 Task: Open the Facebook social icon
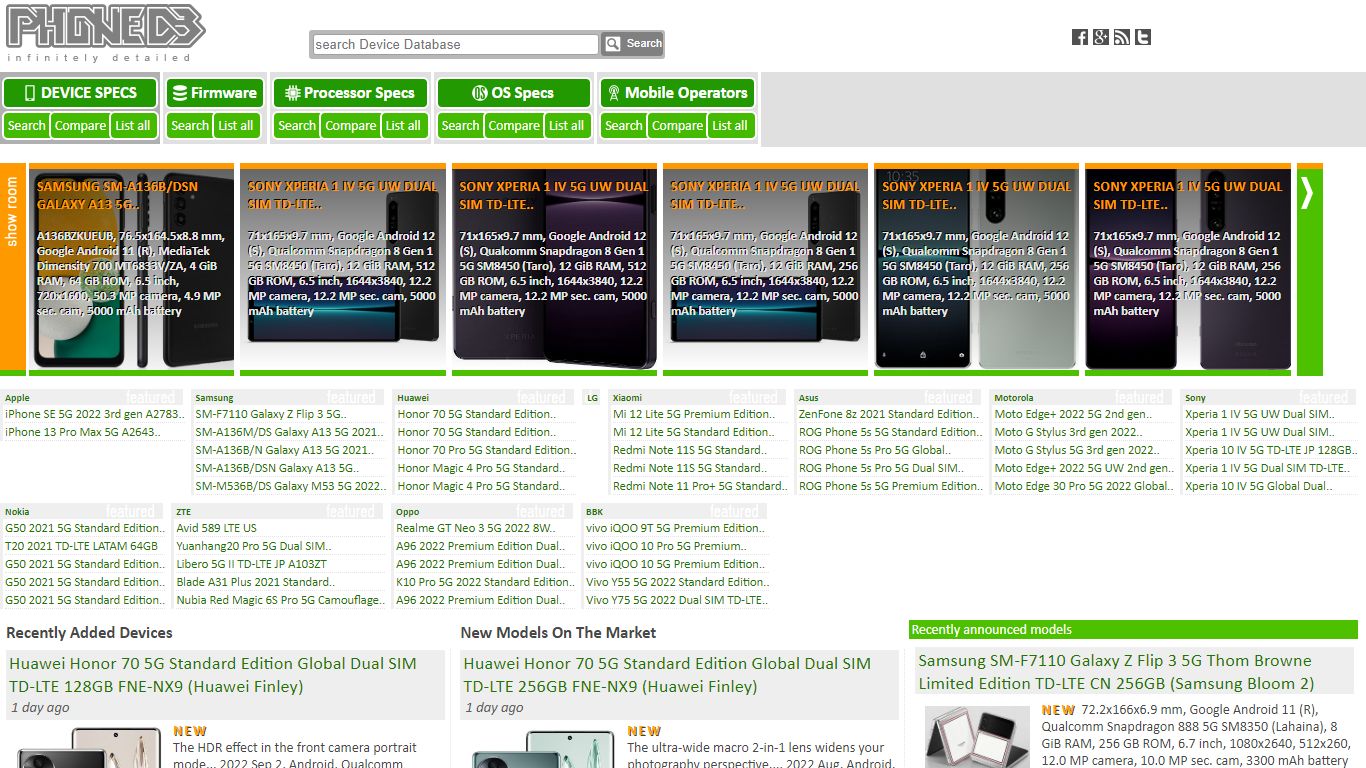coord(1080,37)
